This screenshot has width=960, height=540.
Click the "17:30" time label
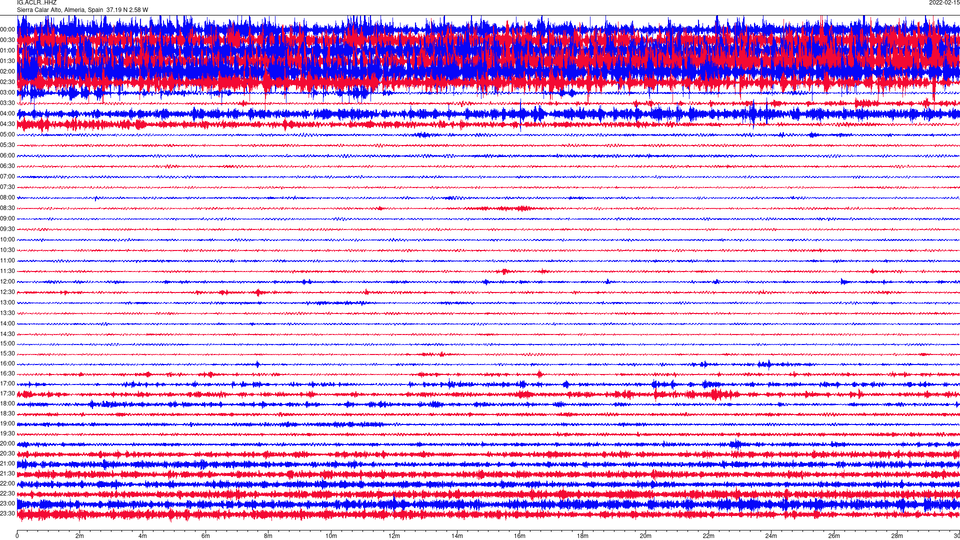tap(7, 394)
